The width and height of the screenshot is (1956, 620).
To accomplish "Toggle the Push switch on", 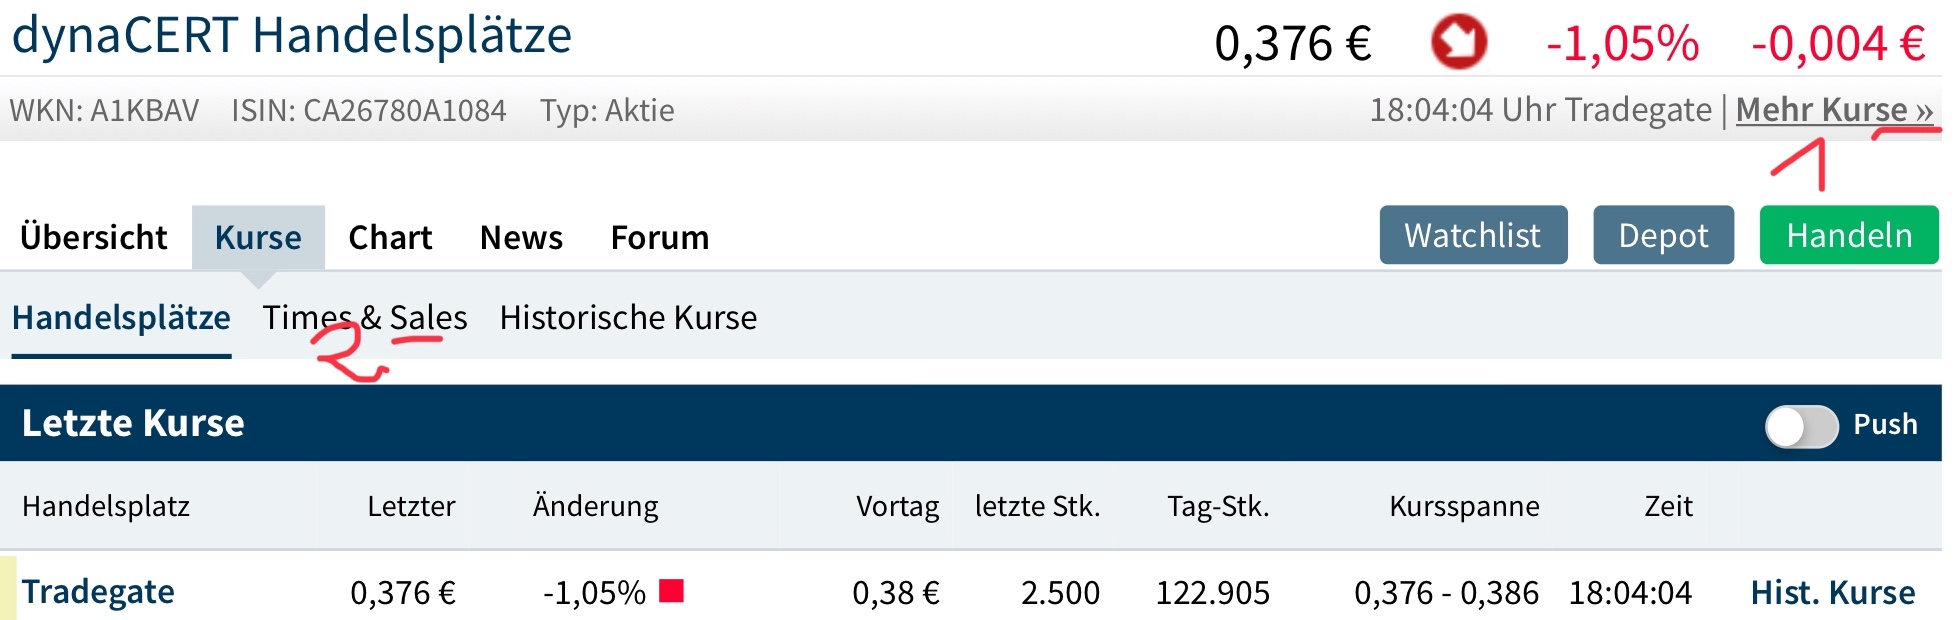I will pyautogui.click(x=1801, y=426).
